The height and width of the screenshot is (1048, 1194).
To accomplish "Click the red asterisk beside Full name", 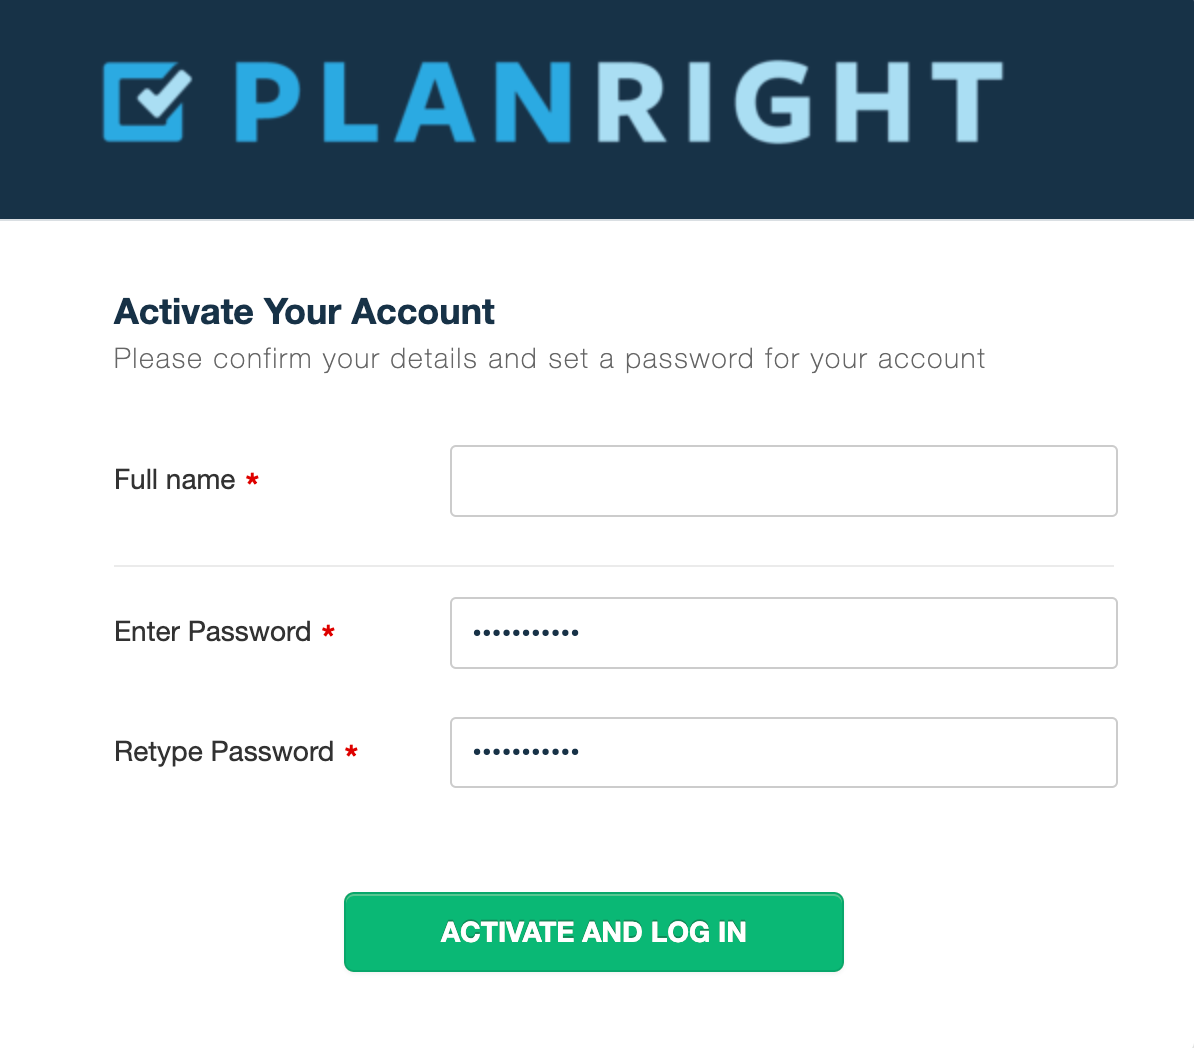I will [253, 481].
